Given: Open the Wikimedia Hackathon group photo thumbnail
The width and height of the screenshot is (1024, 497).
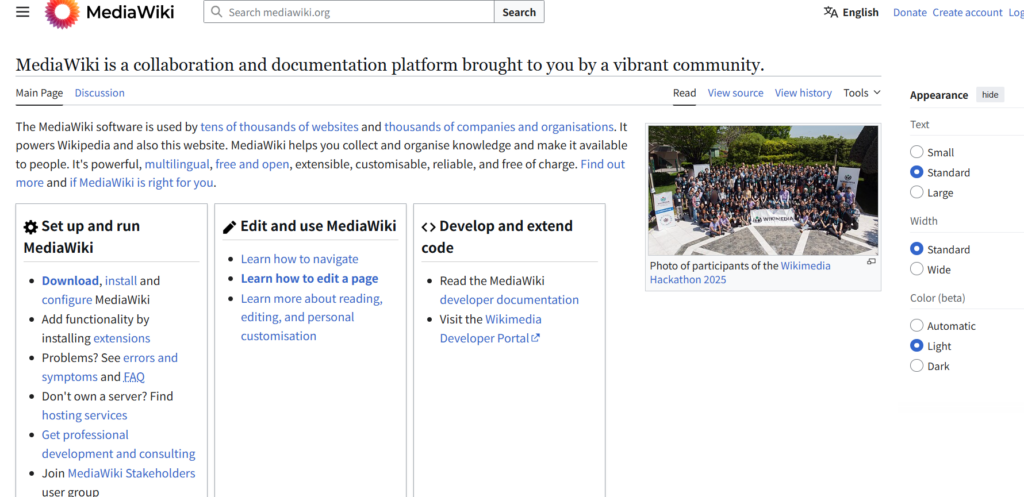Looking at the screenshot, I should [x=763, y=189].
